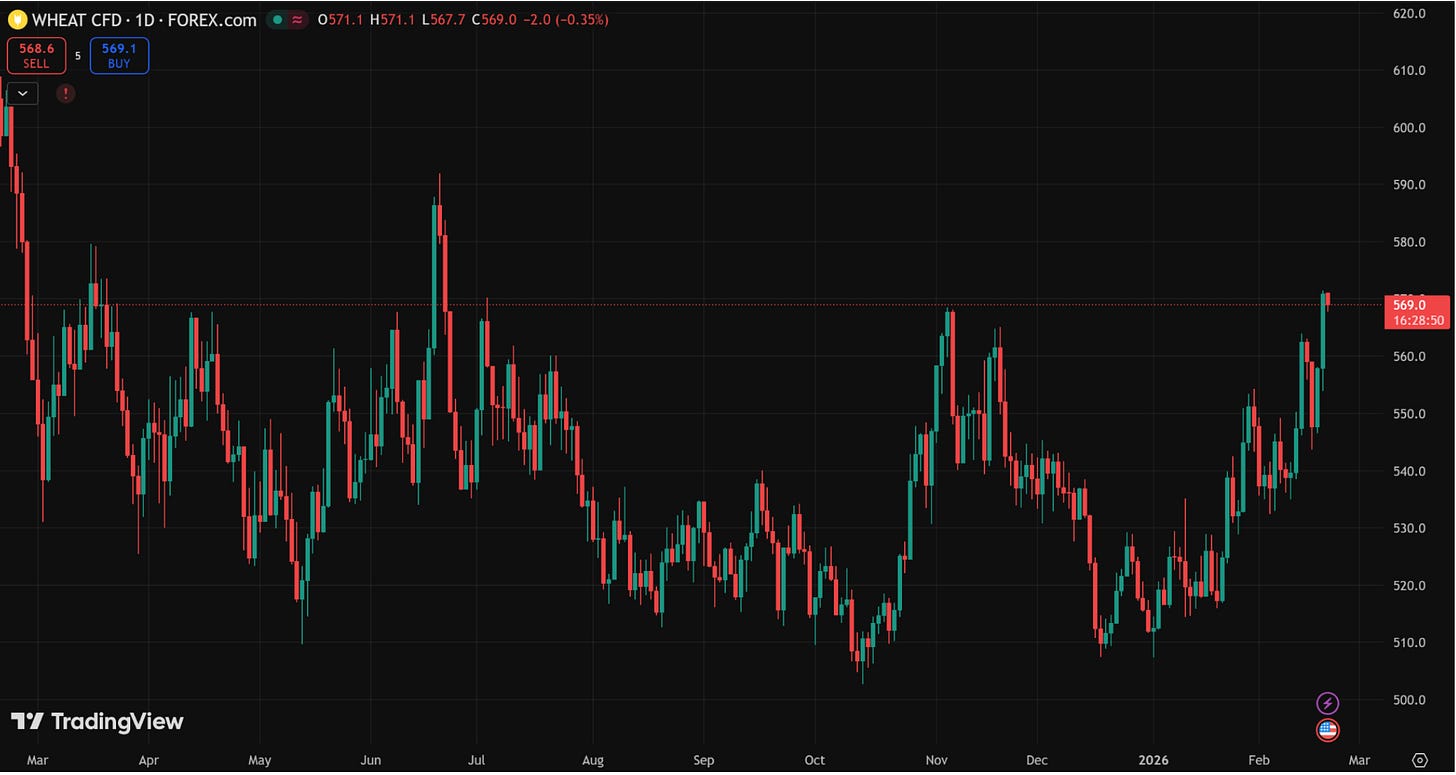Click the 590.0 price axis label
This screenshot has width=1456, height=775.
pos(1408,184)
